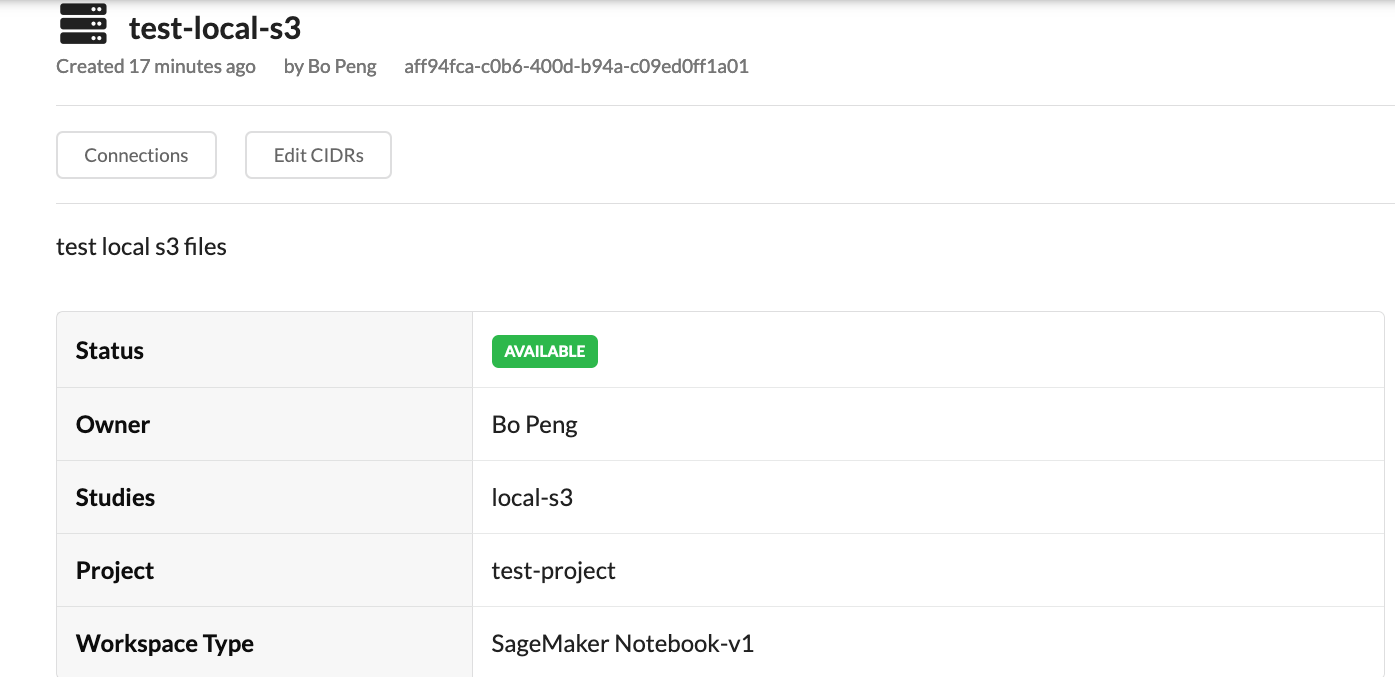Click the server workspace icon

pos(83,24)
